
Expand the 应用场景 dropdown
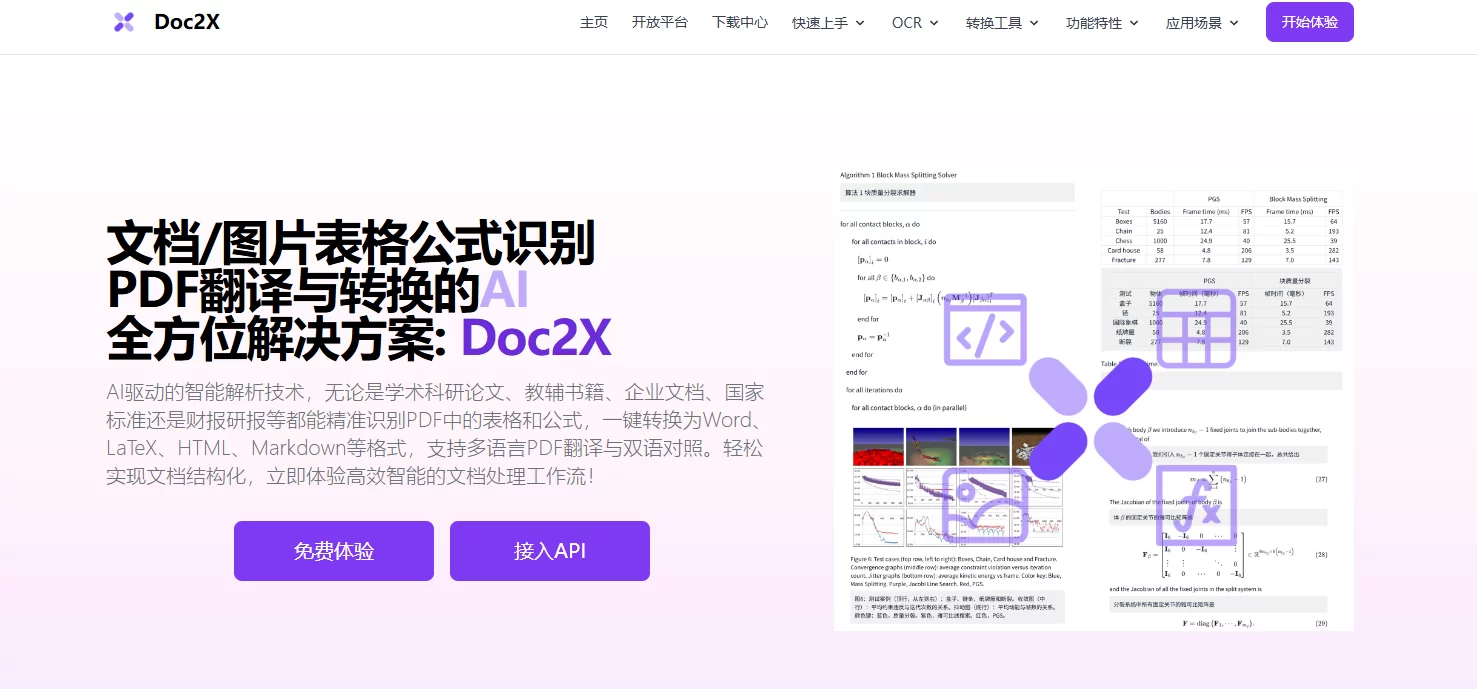[x=1202, y=23]
